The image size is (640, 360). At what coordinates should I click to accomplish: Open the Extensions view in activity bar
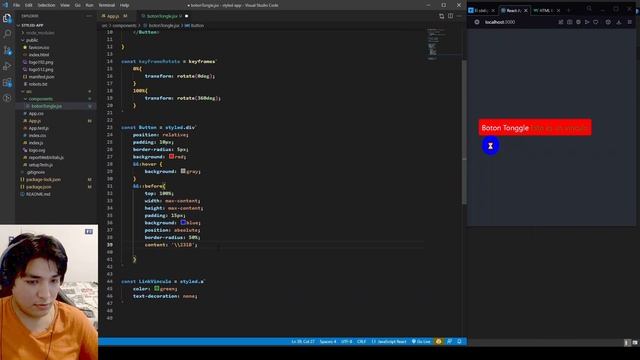click(x=7, y=82)
